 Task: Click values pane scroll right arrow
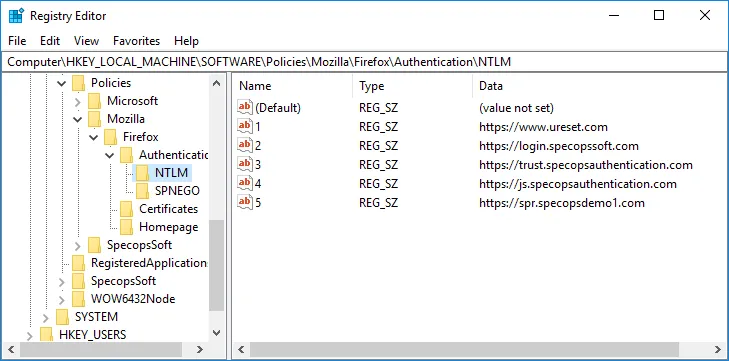717,349
